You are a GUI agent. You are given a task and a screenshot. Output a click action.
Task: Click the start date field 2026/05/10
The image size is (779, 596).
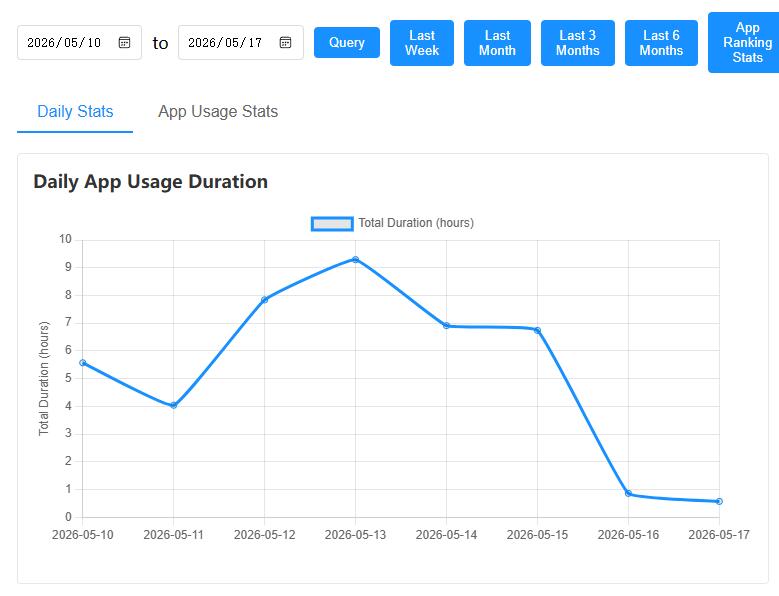click(x=79, y=43)
